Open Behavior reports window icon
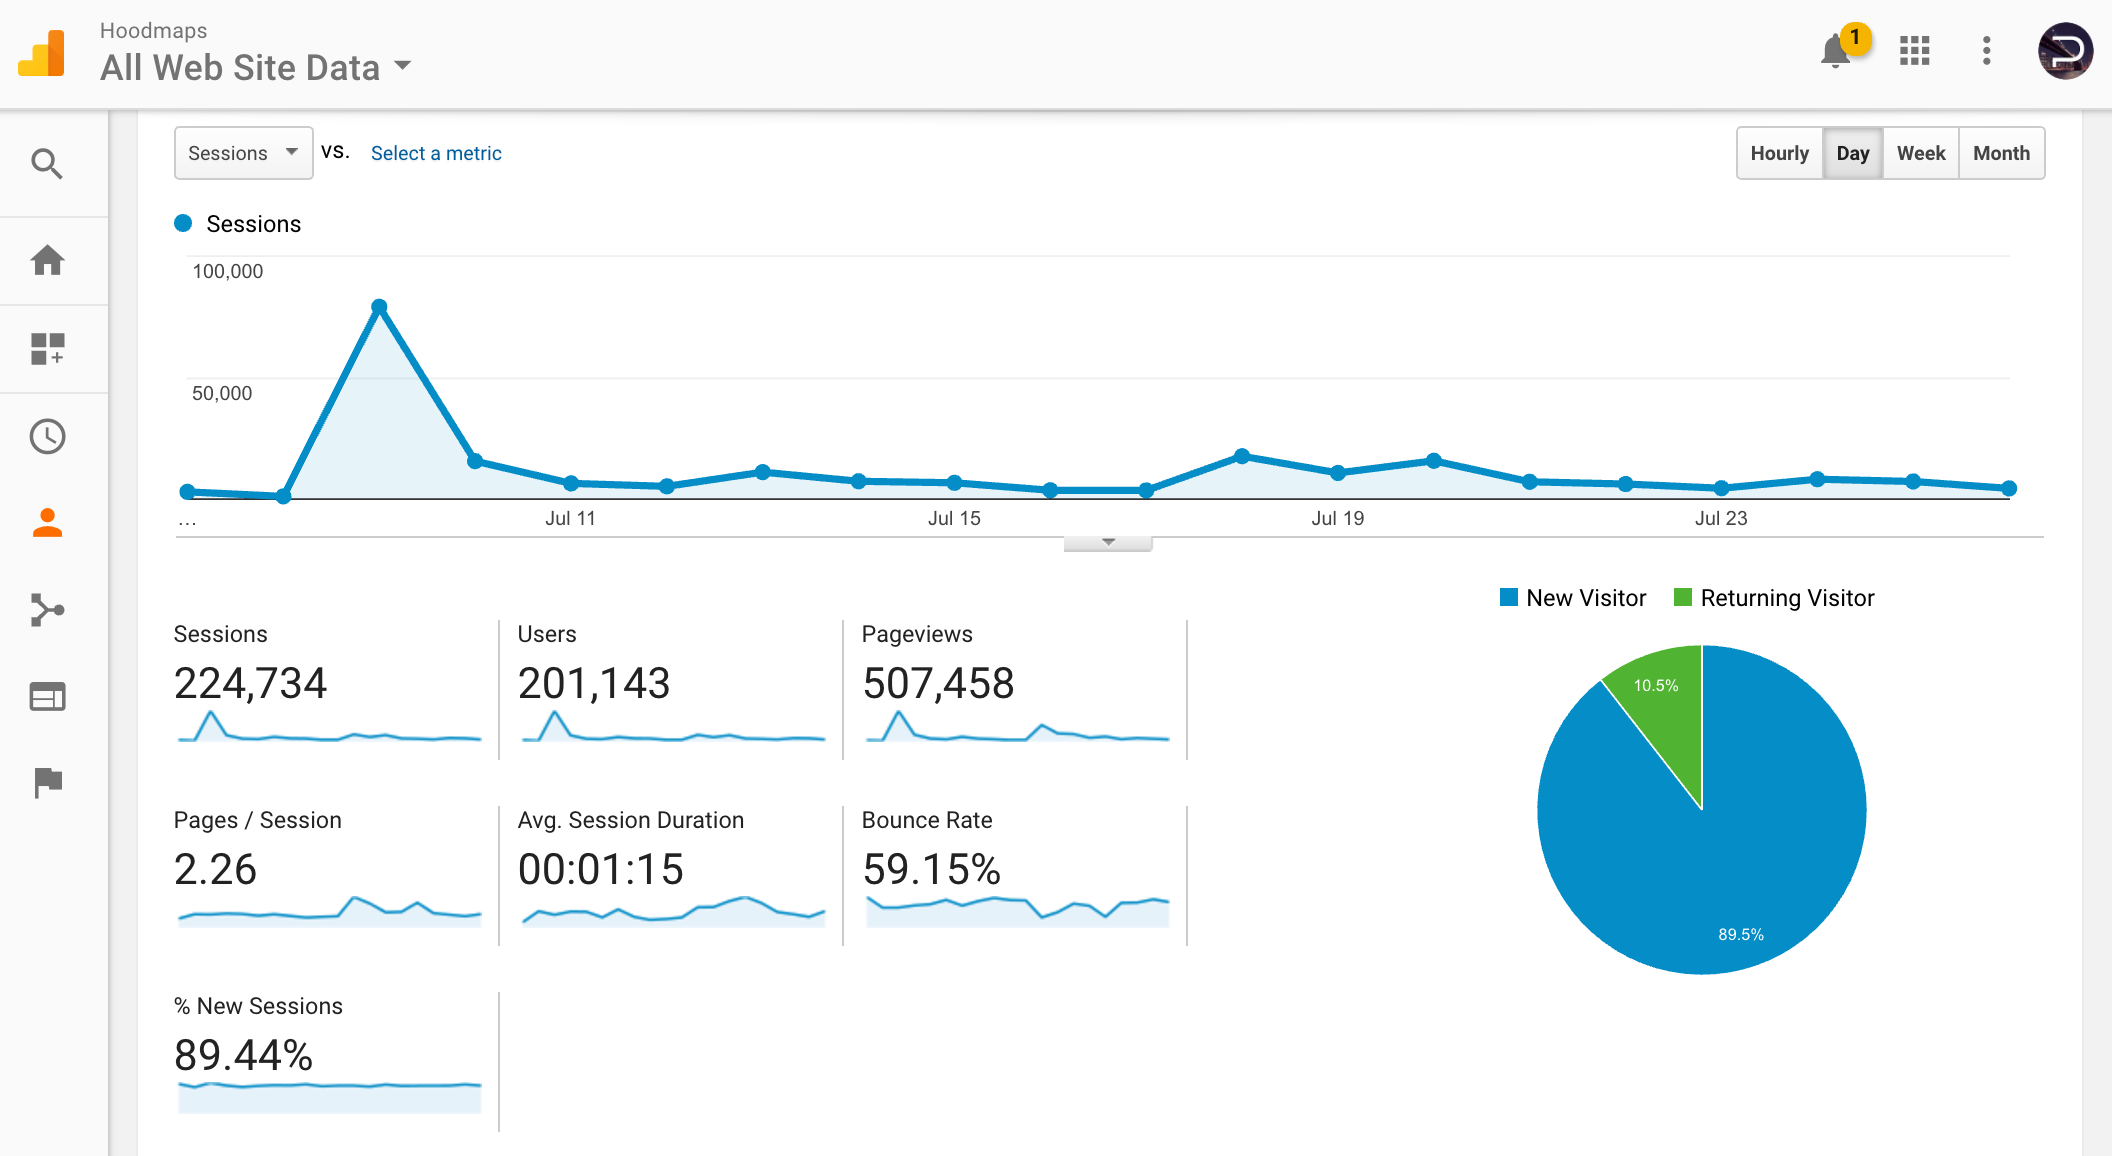Image resolution: width=2112 pixels, height=1156 pixels. pos(47,697)
